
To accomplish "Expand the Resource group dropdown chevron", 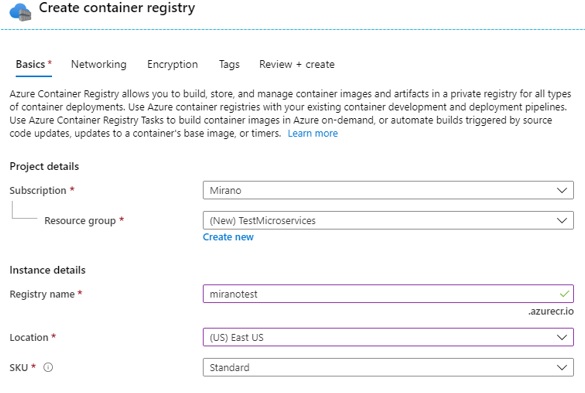I will click(561, 221).
